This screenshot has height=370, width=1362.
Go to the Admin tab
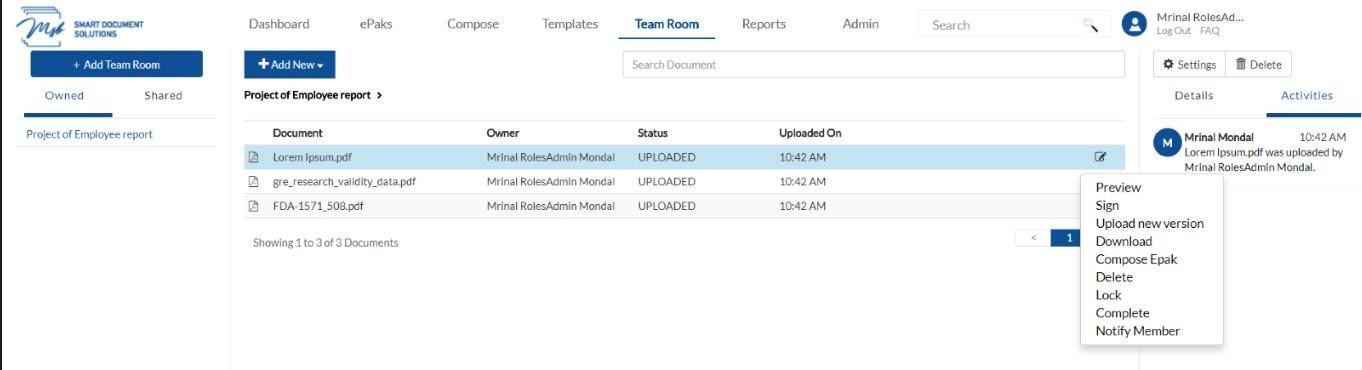pos(861,24)
